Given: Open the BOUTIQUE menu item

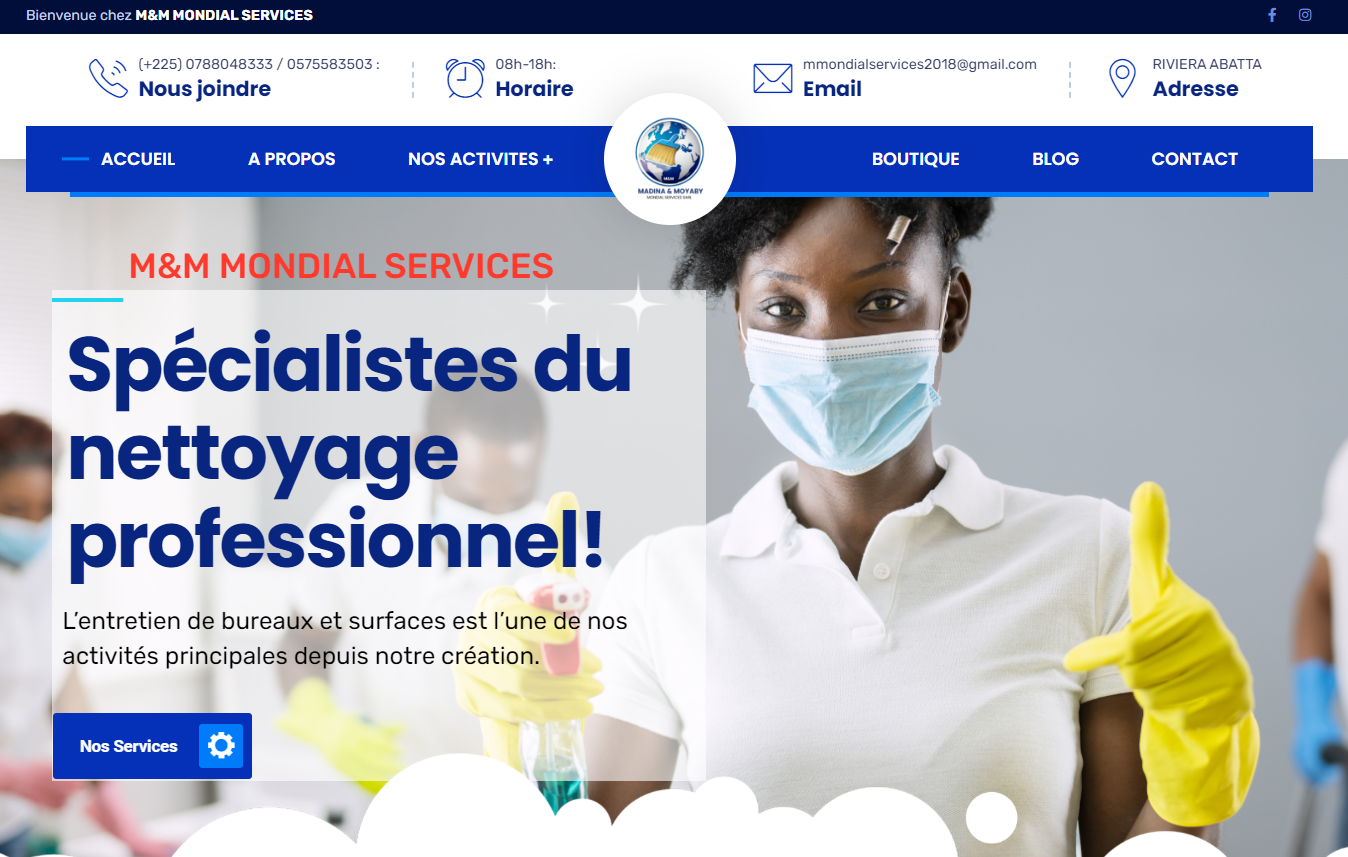Looking at the screenshot, I should pyautogui.click(x=915, y=159).
